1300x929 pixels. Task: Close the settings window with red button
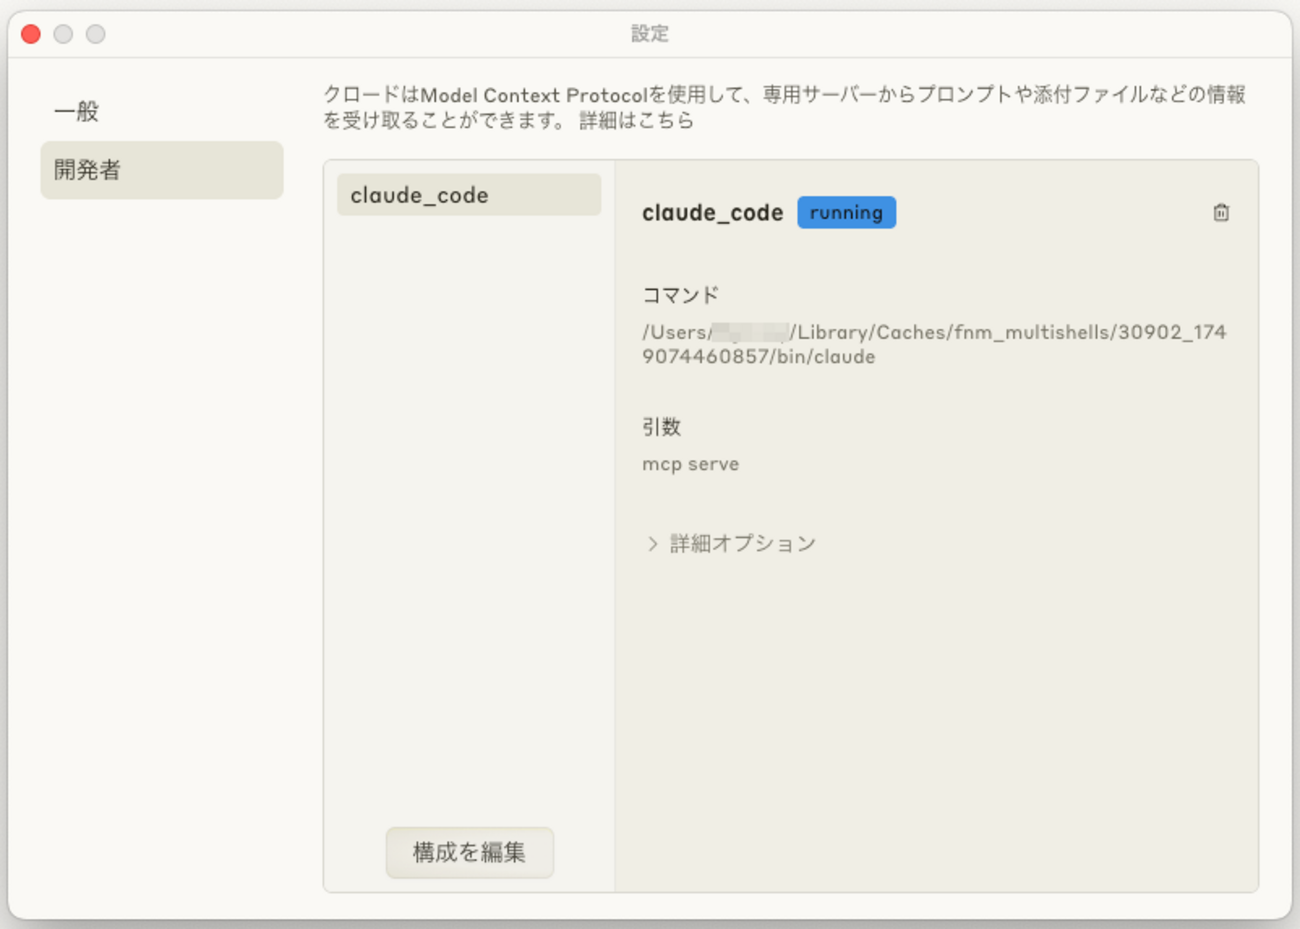31,34
